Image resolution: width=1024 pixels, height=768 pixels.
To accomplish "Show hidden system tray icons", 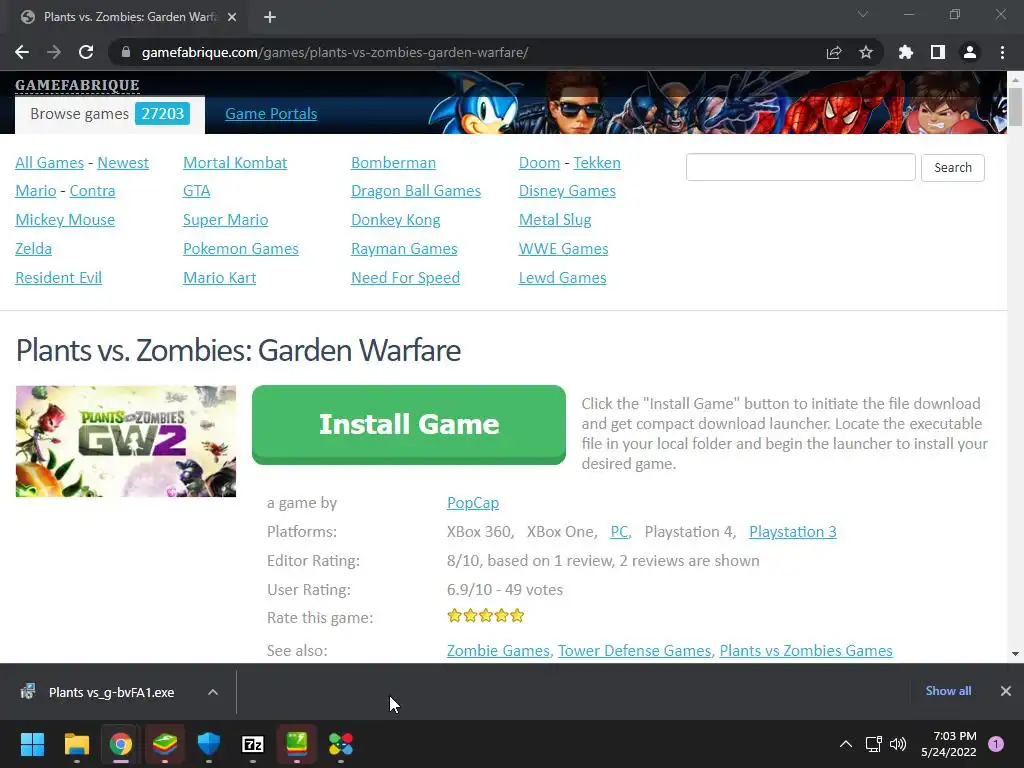I will click(846, 744).
